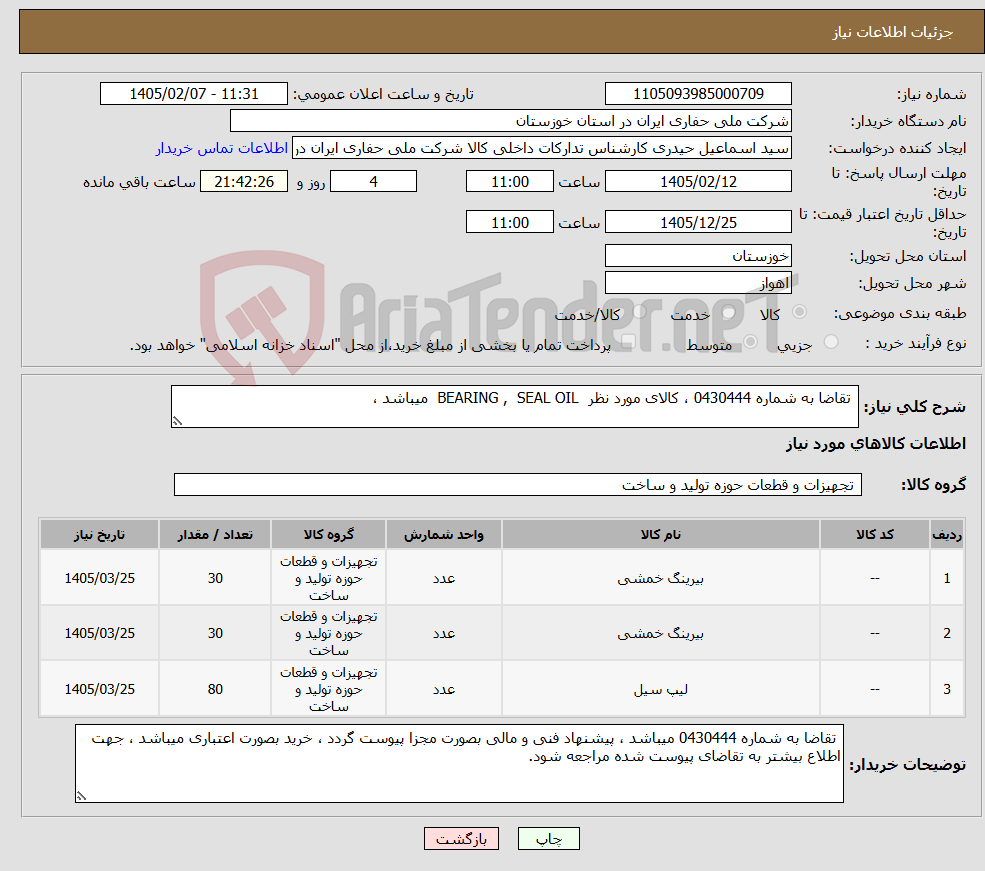Select the جزیی purchase type radio
Viewport: 985px width, 871px height.
(831, 342)
